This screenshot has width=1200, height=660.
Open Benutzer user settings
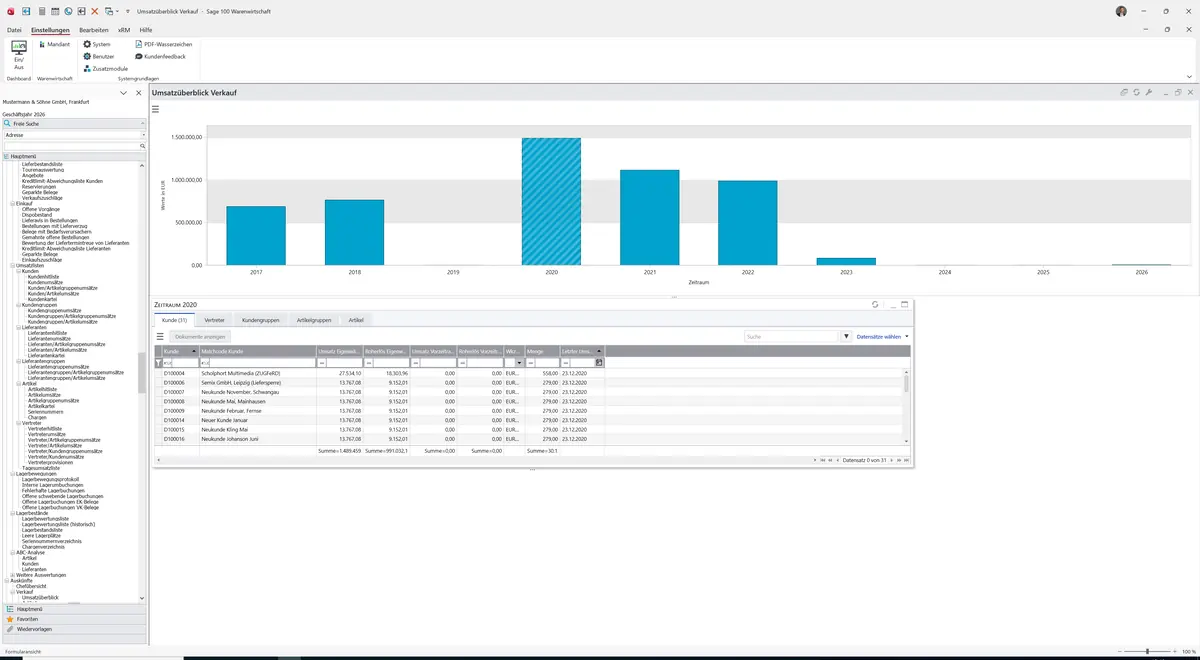99,57
